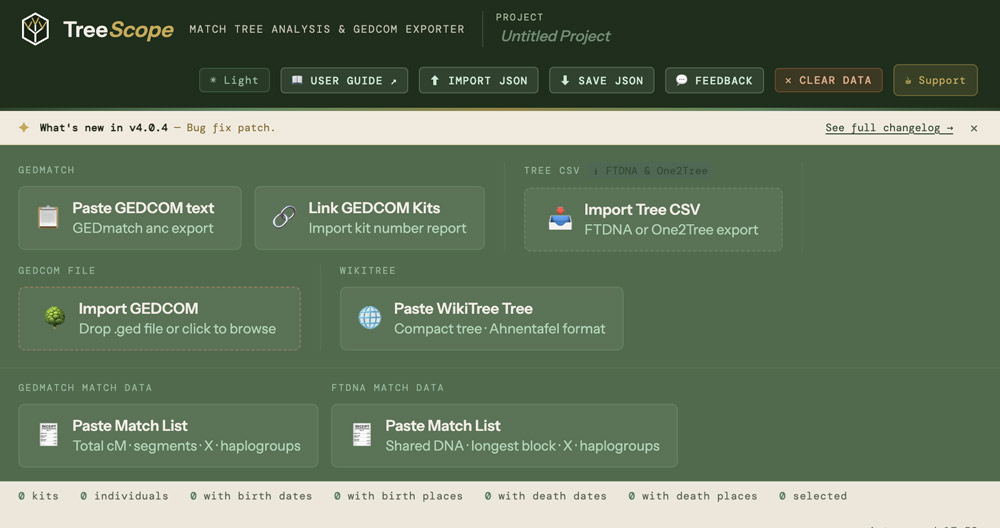Open FTDNA Paste Match List card
This screenshot has height=528, width=1000.
tap(504, 436)
